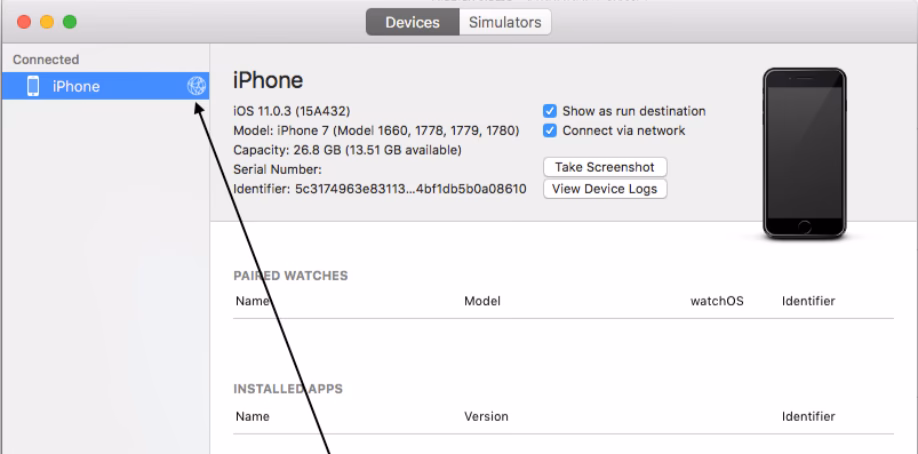Click the Identifier column header in Installed Apps
The height and width of the screenshot is (454, 918).
click(x=808, y=416)
